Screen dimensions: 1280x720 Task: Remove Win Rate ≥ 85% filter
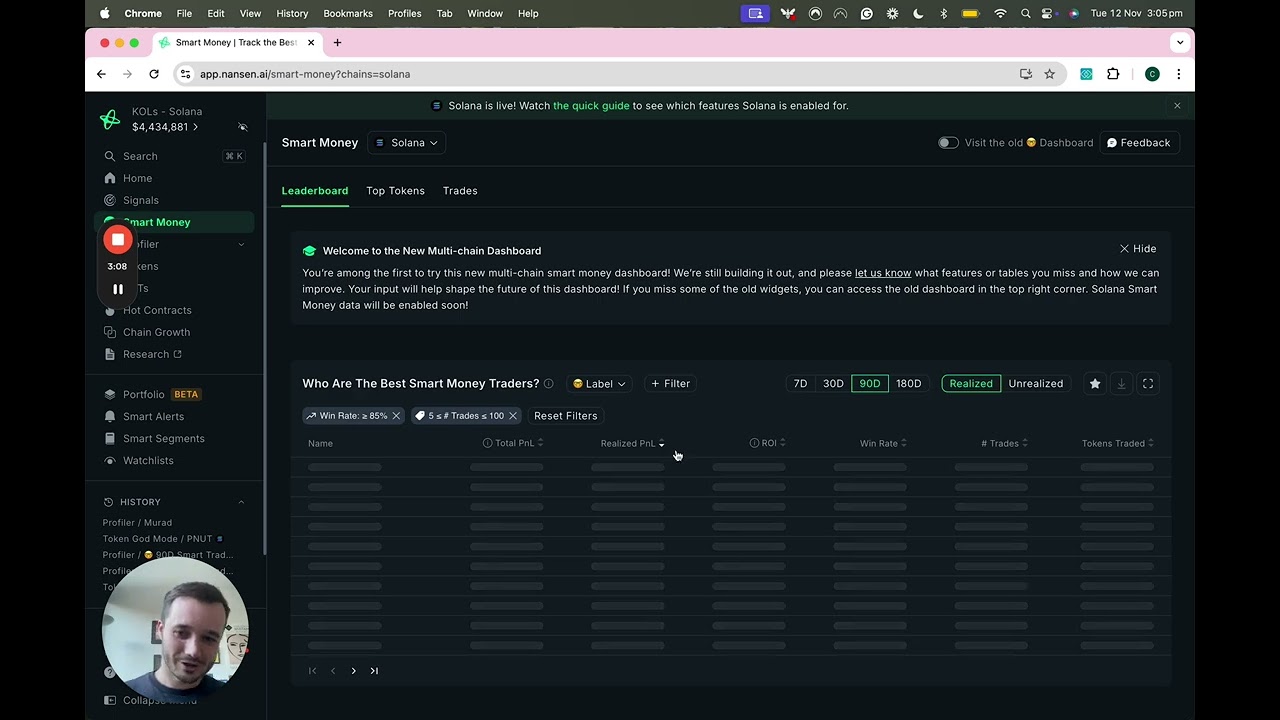pyautogui.click(x=396, y=416)
